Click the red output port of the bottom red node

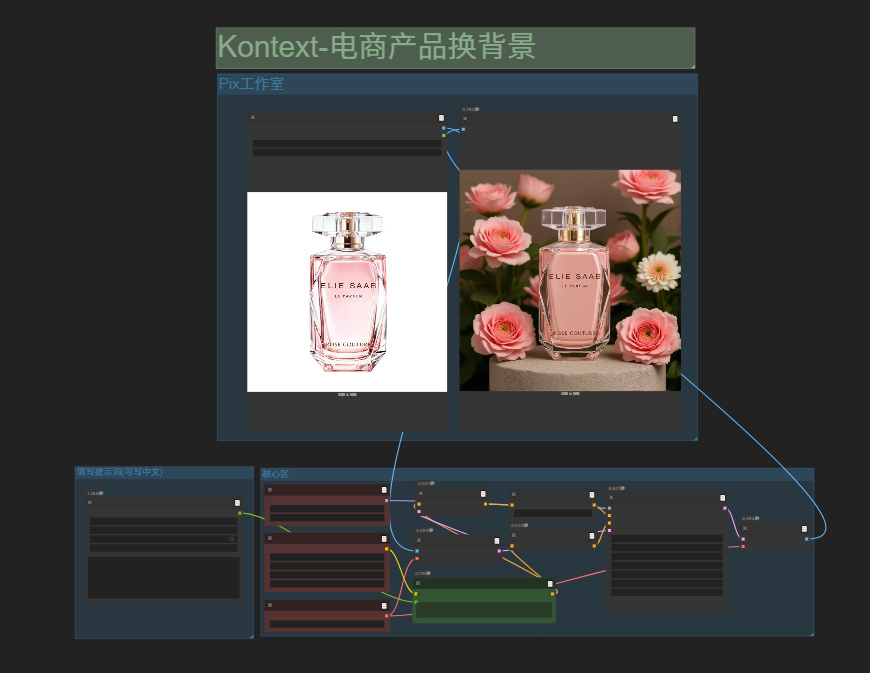coord(387,616)
